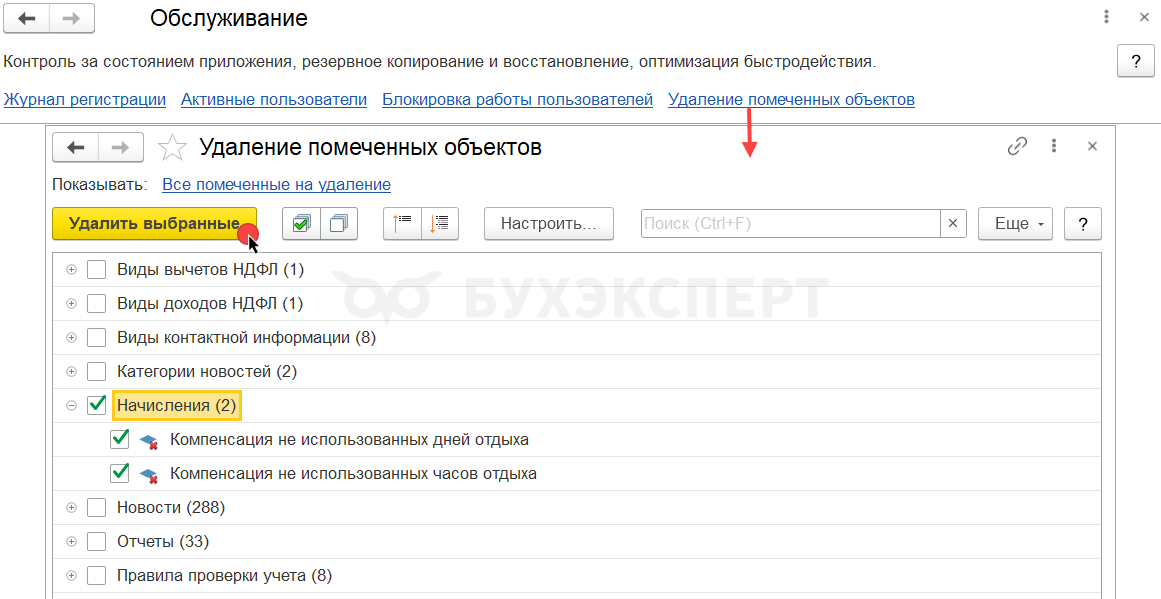The width and height of the screenshot is (1161, 599).
Task: Check all items with the toolbar icon
Action: pyautogui.click(x=301, y=224)
